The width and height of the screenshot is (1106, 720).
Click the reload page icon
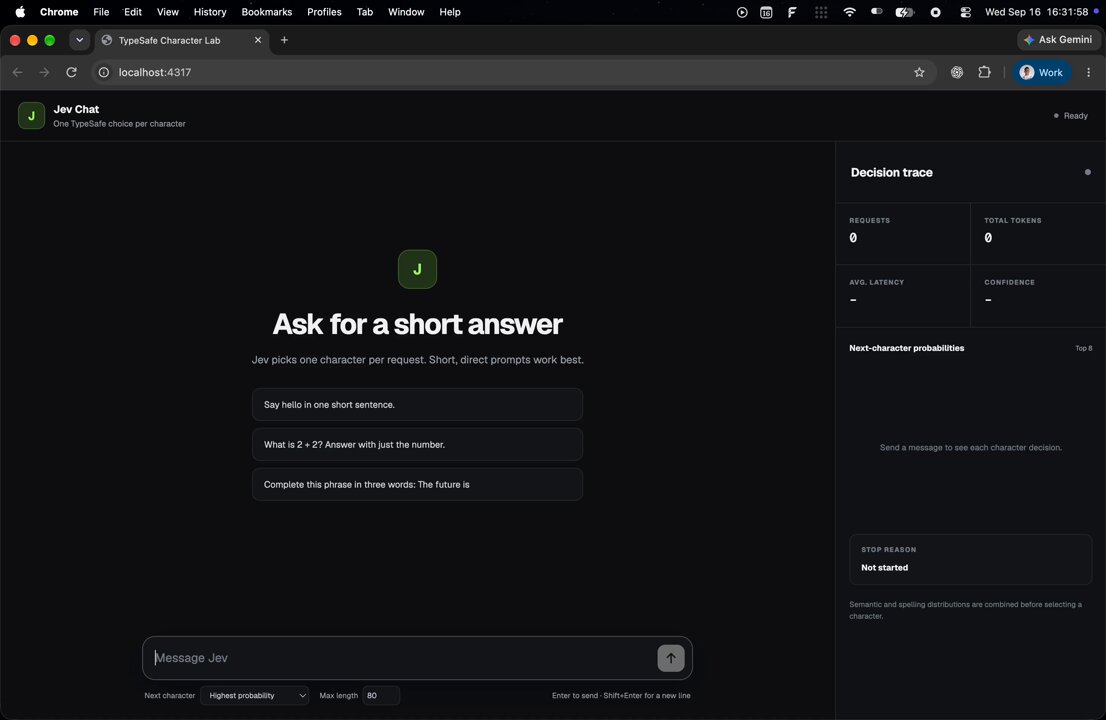(71, 72)
